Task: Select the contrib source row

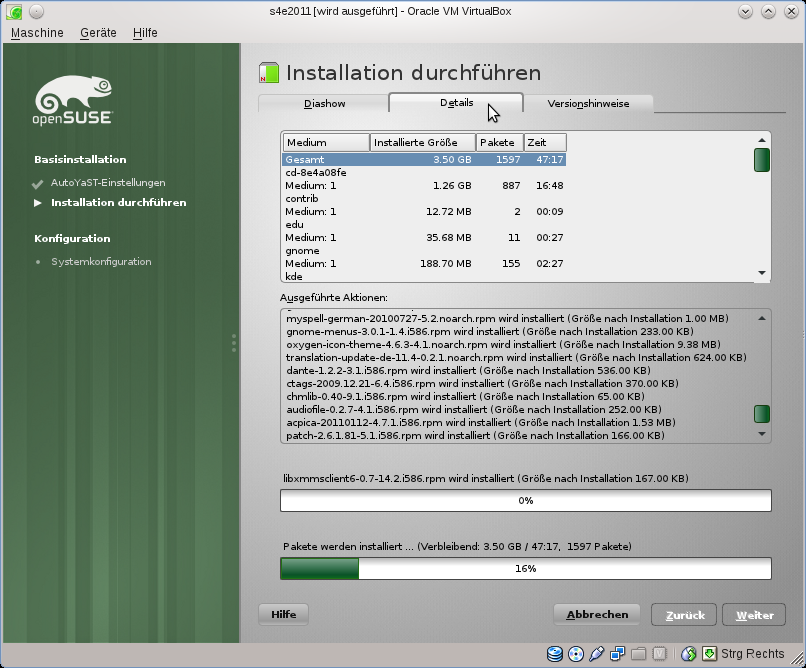Action: pos(424,199)
